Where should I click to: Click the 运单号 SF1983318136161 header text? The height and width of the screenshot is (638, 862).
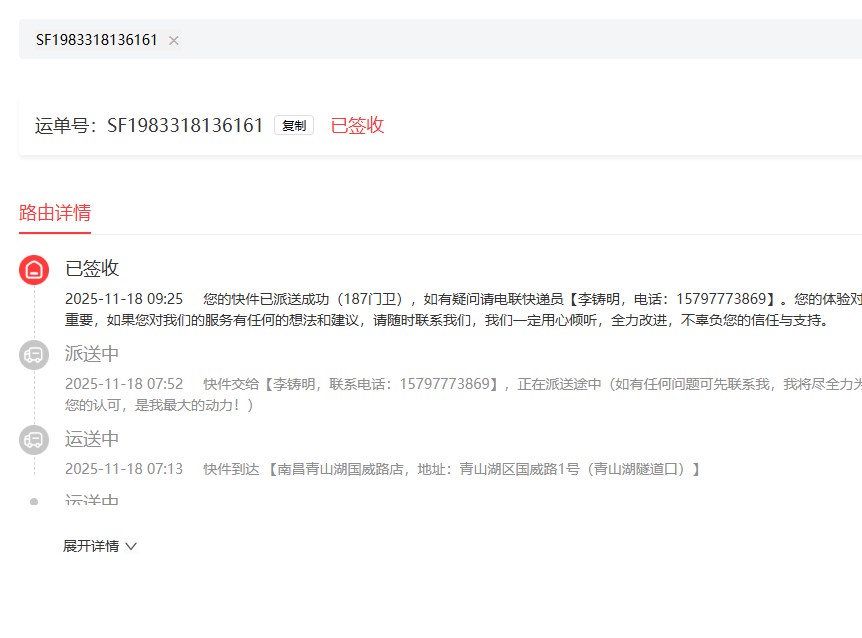click(149, 125)
